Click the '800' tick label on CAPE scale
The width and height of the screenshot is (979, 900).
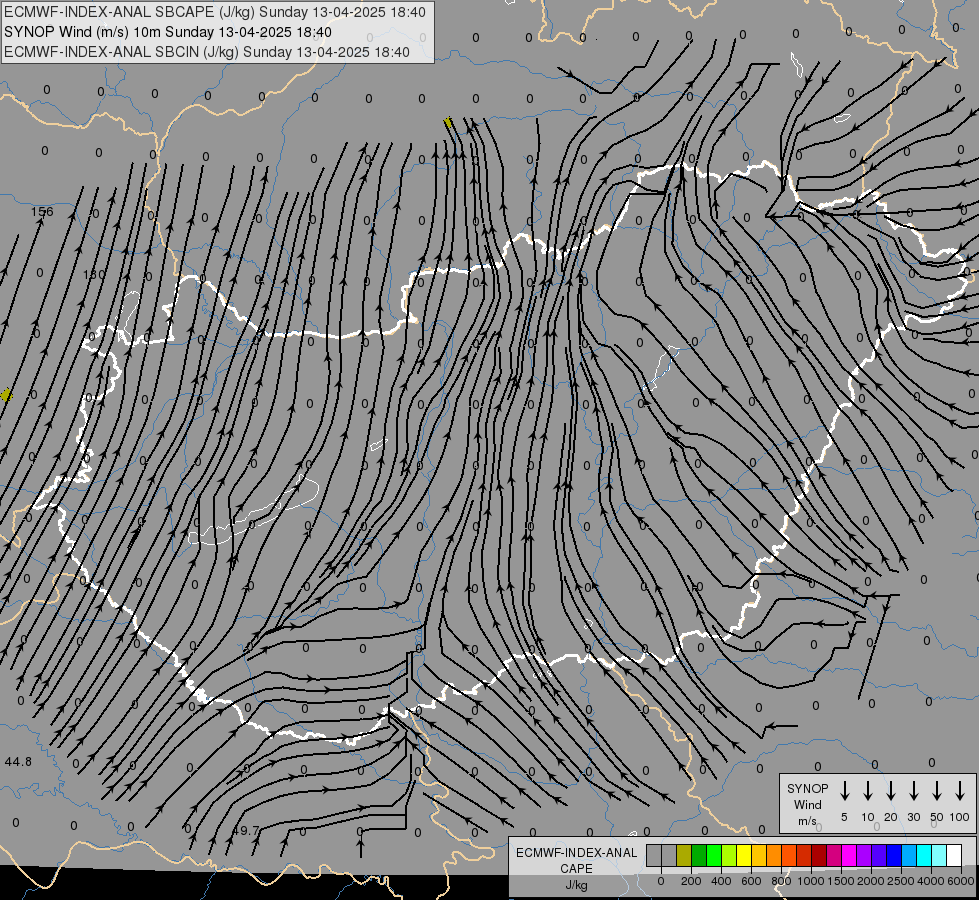tap(781, 881)
